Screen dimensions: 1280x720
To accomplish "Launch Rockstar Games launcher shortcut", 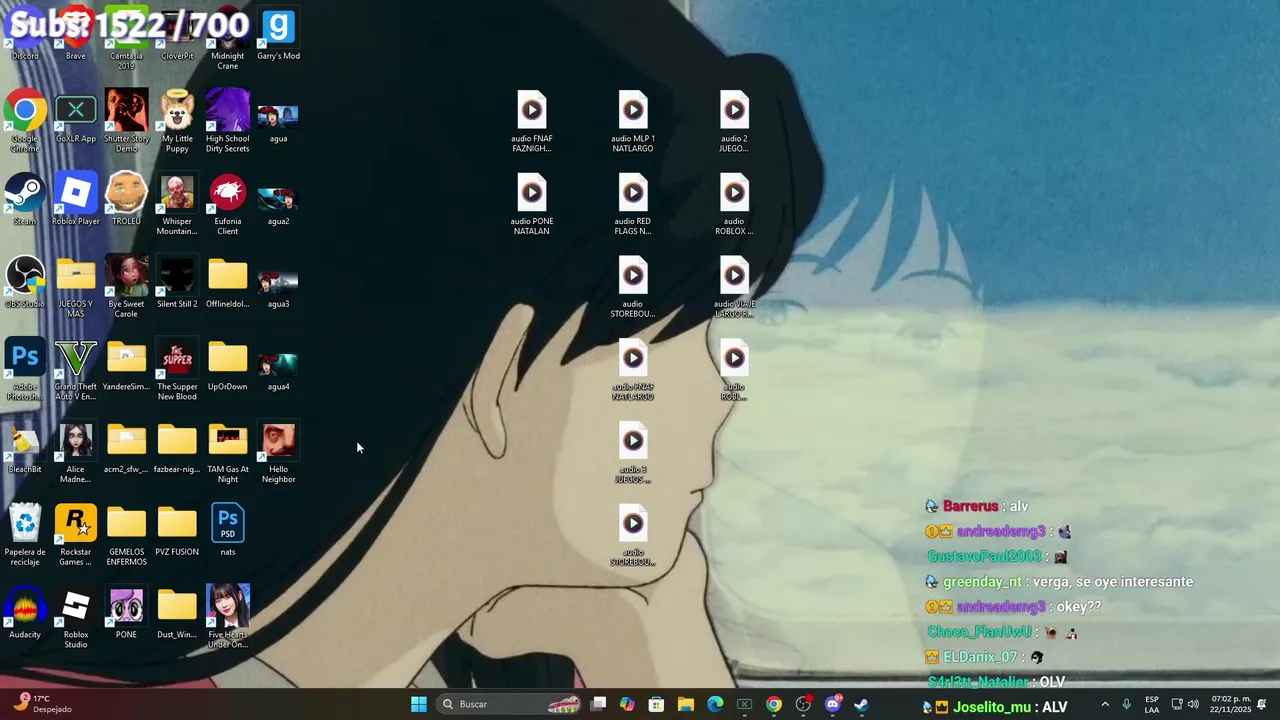I will (76, 535).
